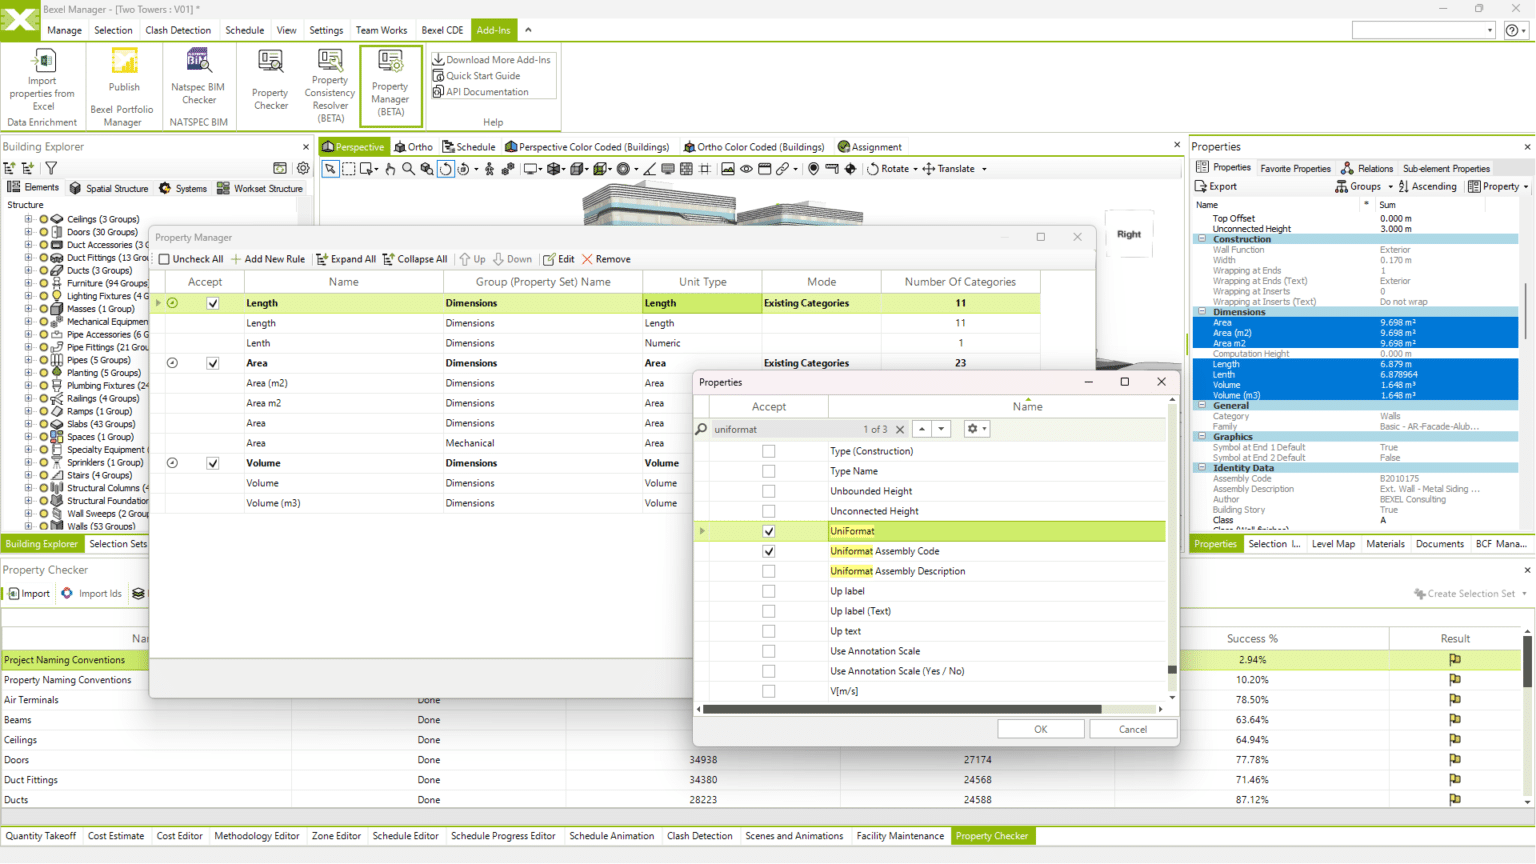Click the Rotate tool in viewport toolbar
This screenshot has width=1536, height=864.
pyautogui.click(x=889, y=169)
